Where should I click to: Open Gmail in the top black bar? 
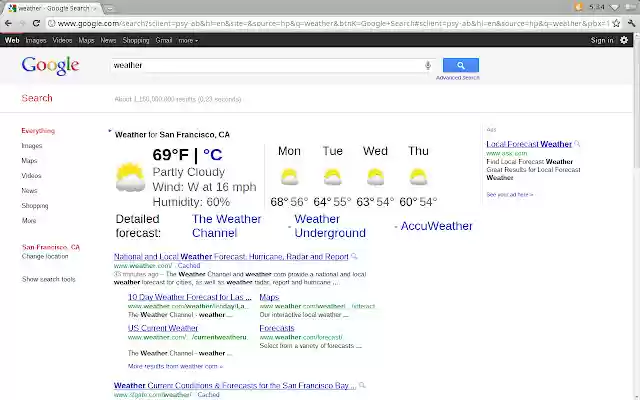164,40
